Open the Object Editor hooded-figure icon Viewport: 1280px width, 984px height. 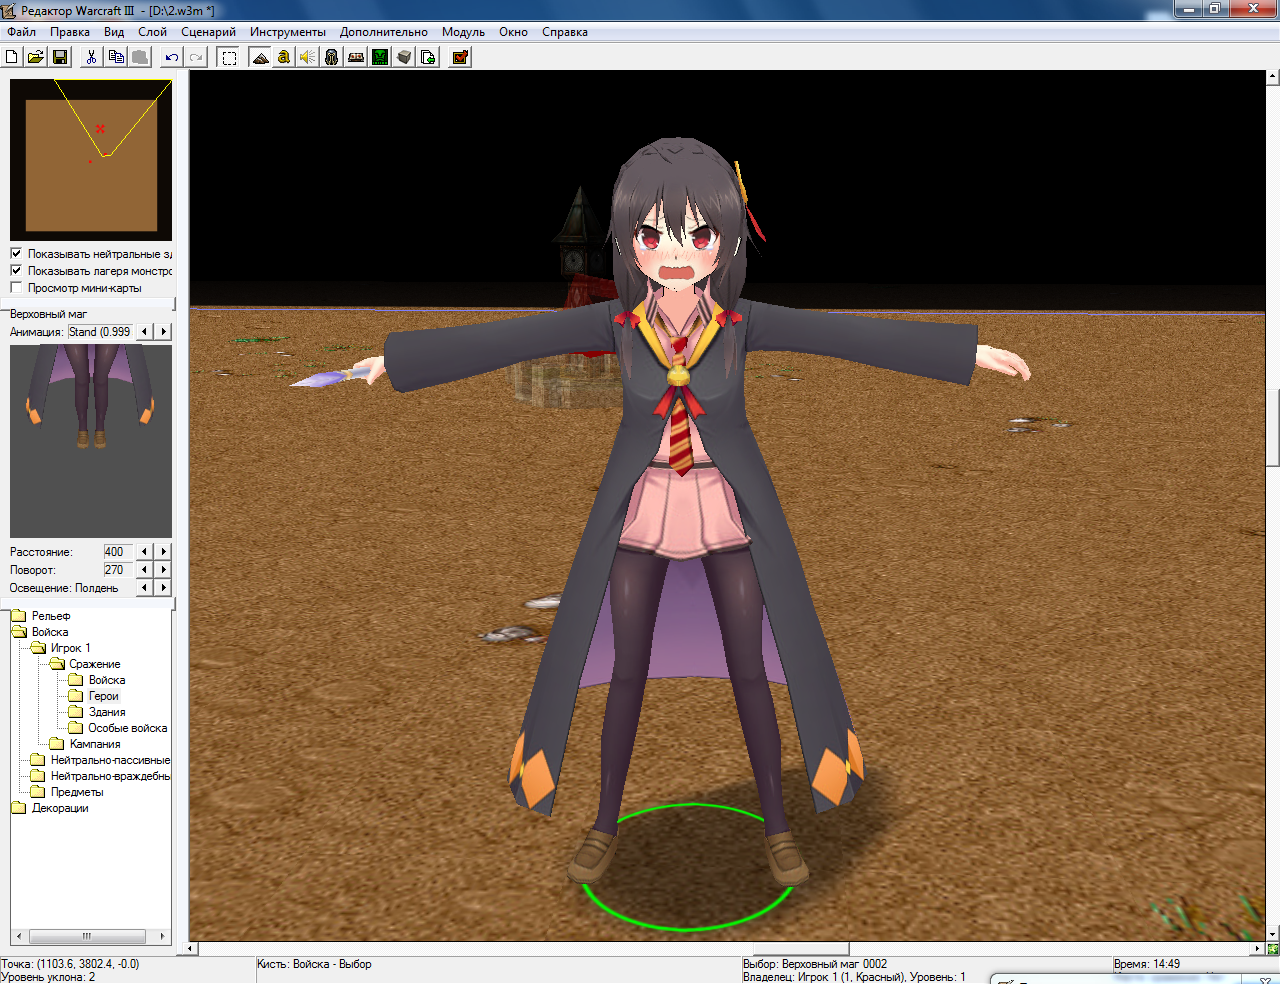tap(332, 57)
